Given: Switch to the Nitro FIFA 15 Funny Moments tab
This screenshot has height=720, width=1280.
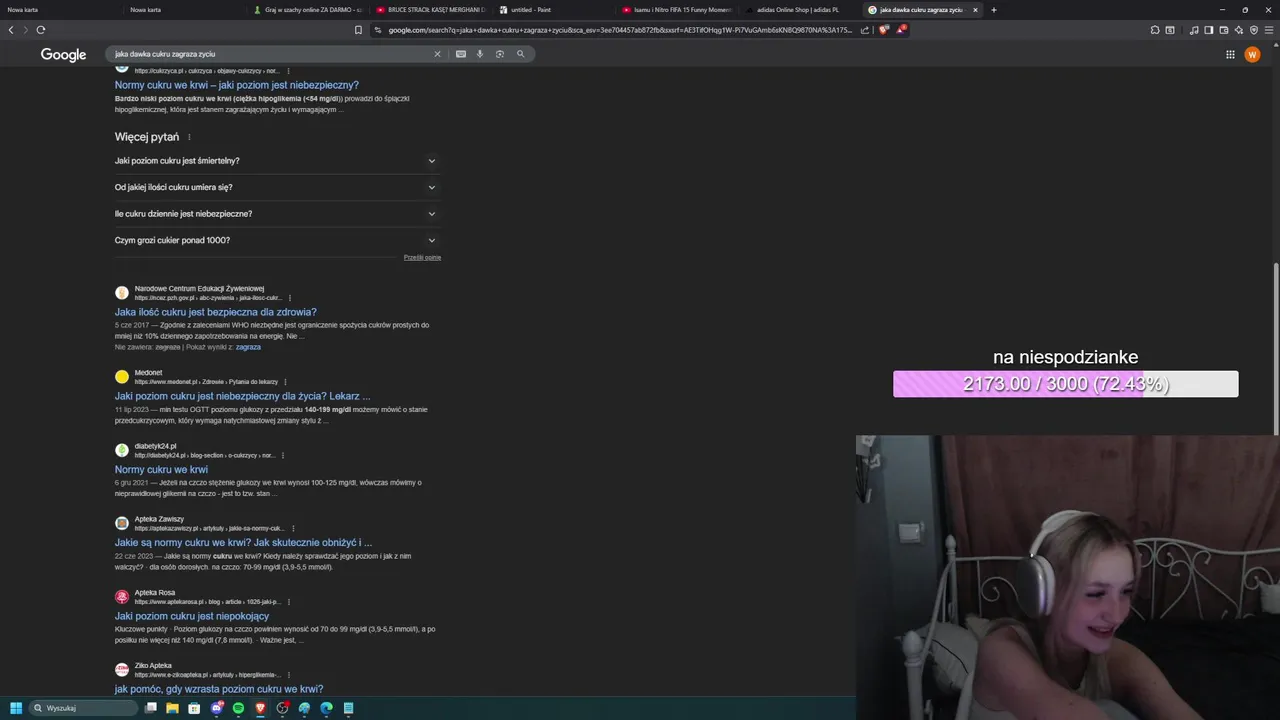Looking at the screenshot, I should pyautogui.click(x=676, y=10).
